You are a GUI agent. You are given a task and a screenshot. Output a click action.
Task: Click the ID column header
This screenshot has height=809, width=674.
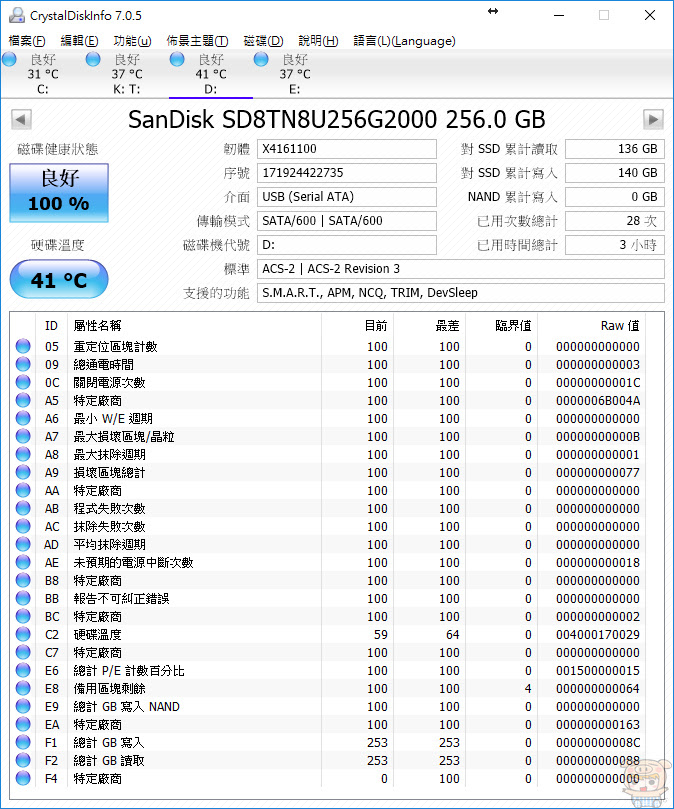[51, 326]
